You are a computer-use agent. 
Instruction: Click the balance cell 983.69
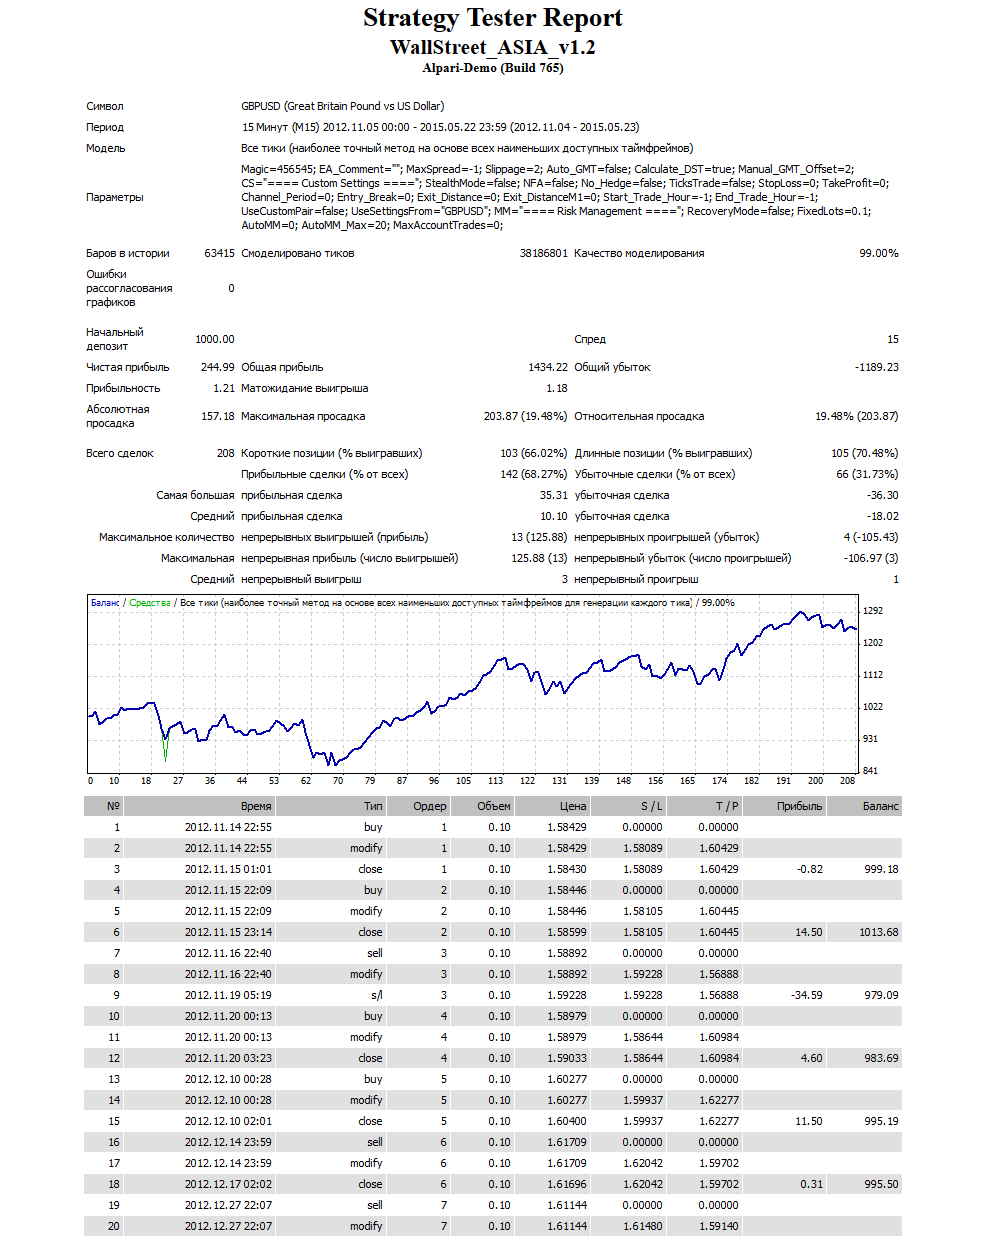[882, 1058]
